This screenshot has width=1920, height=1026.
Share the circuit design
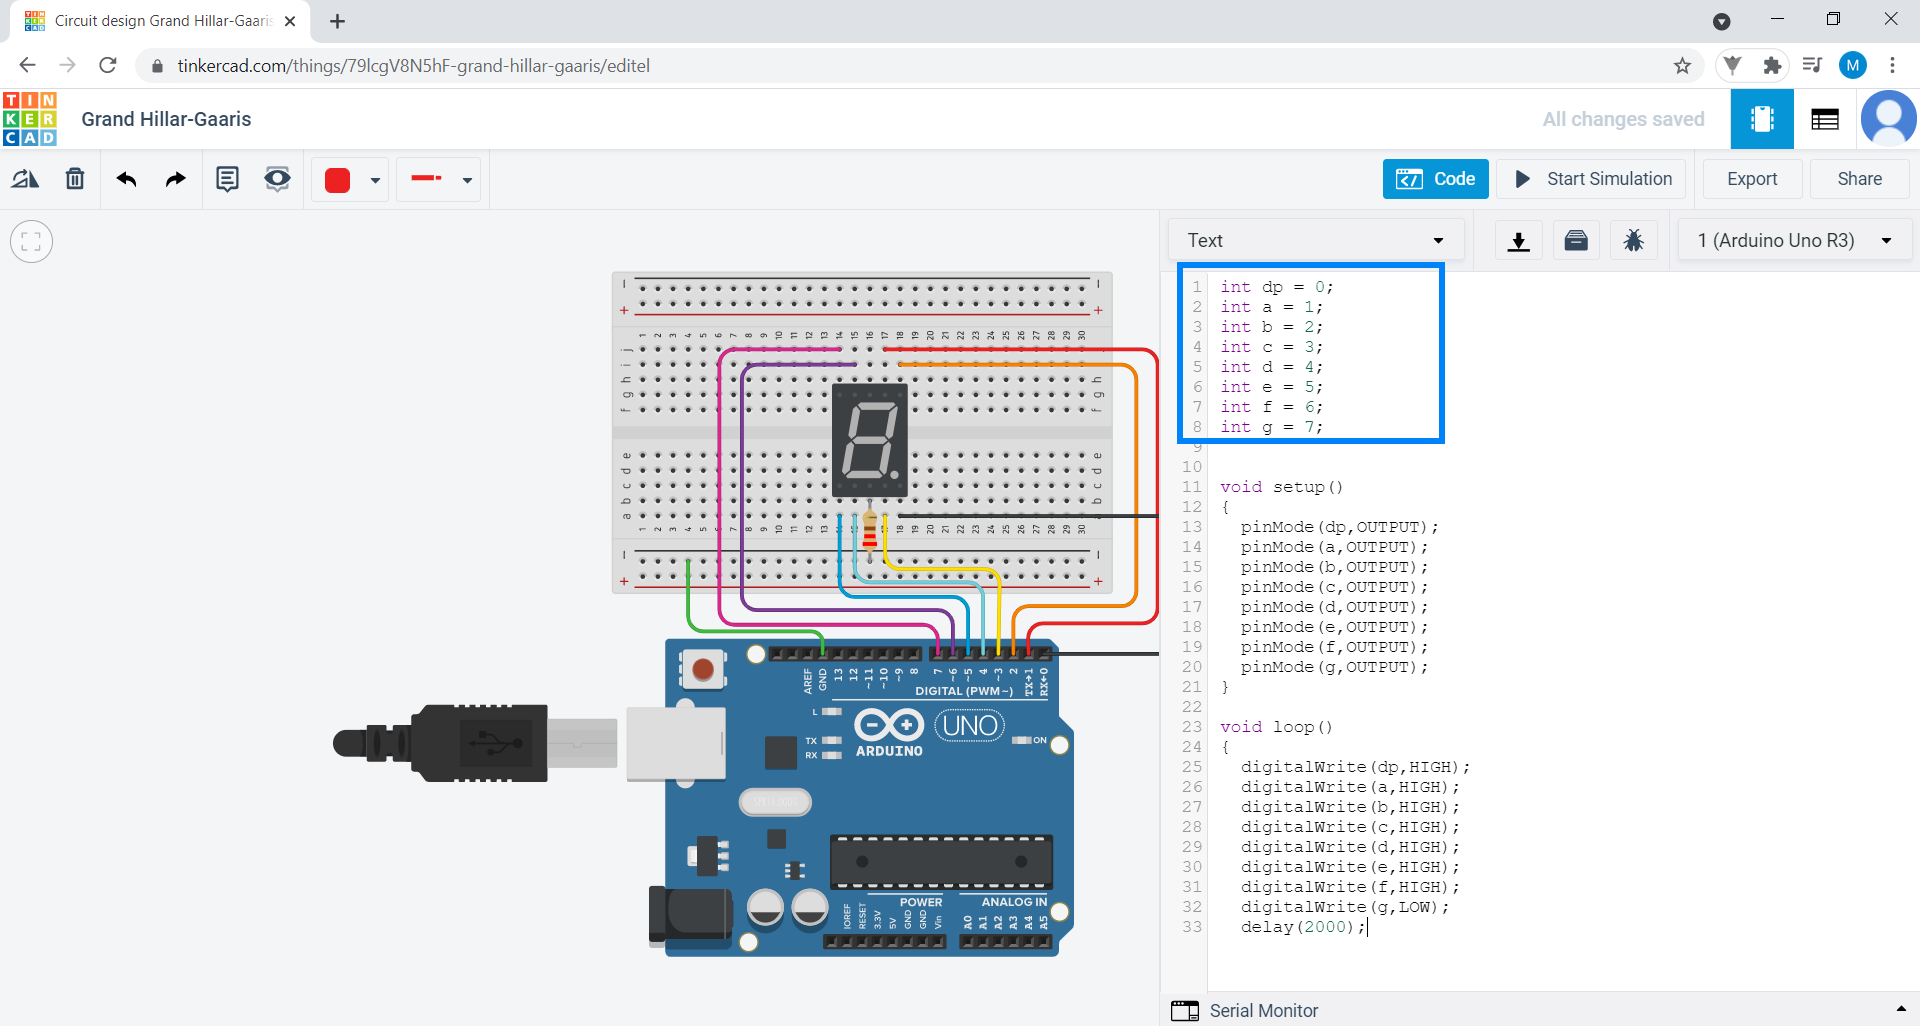pos(1860,179)
